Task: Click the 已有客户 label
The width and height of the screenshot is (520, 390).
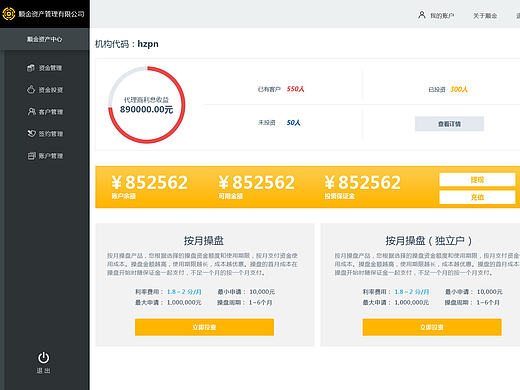Action: [x=269, y=89]
